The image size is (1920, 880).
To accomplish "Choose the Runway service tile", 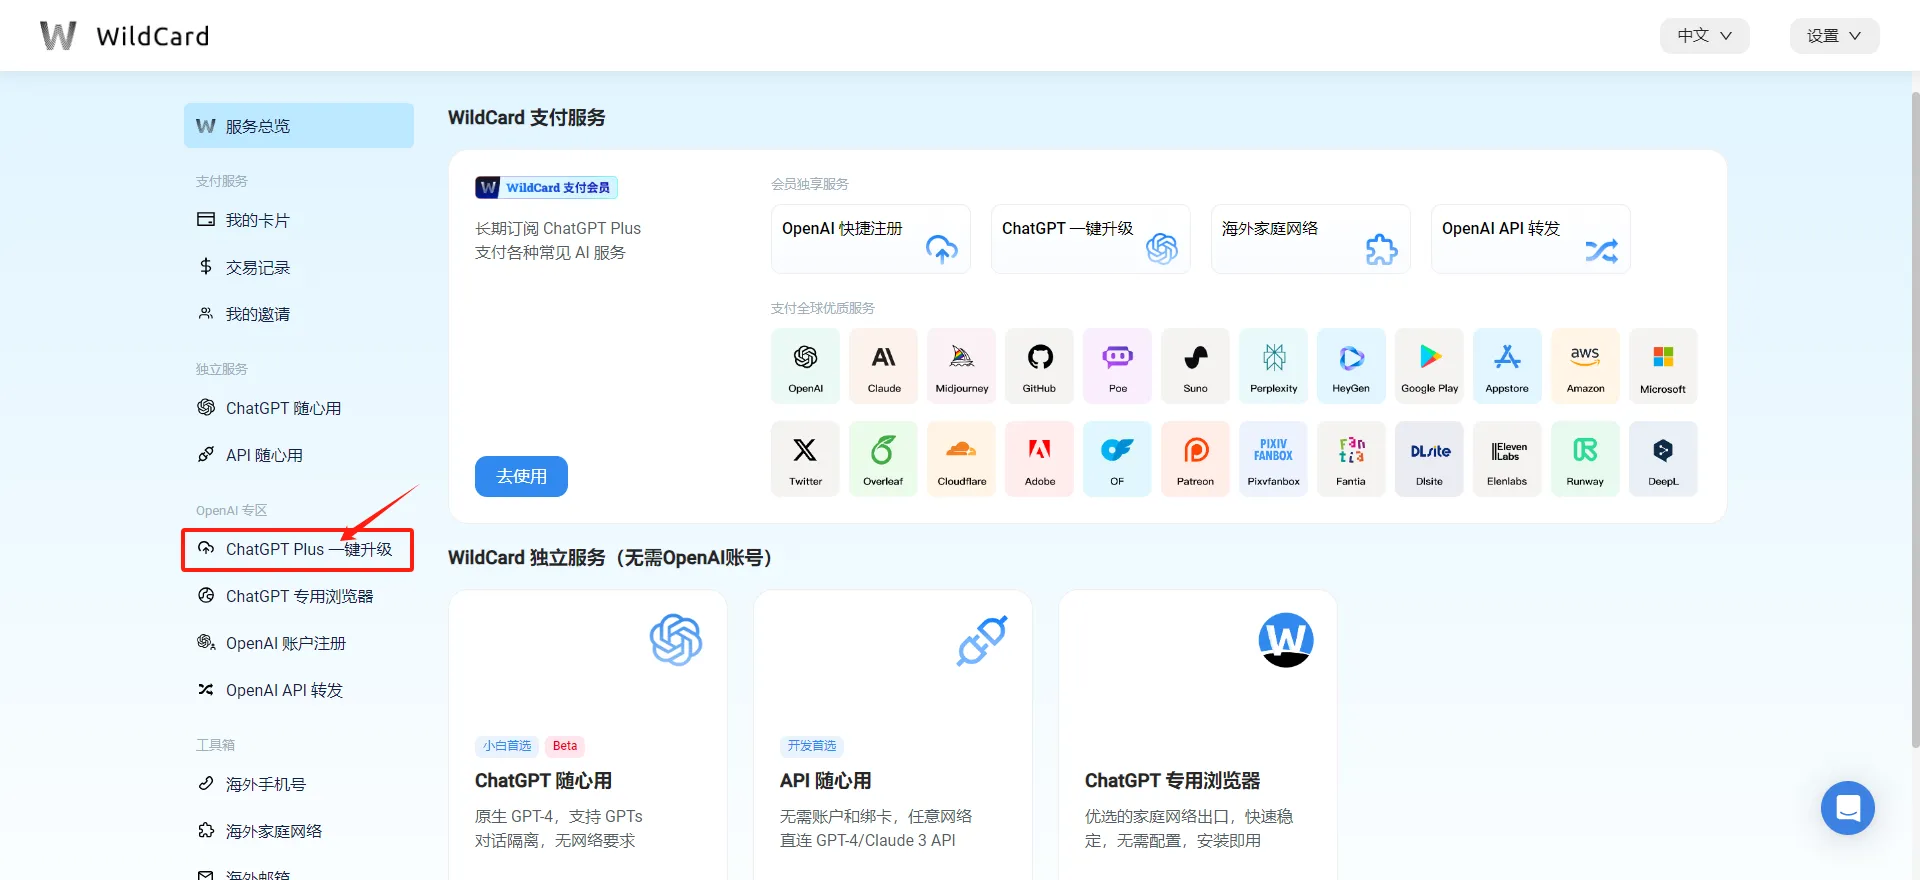I will 1585,459.
